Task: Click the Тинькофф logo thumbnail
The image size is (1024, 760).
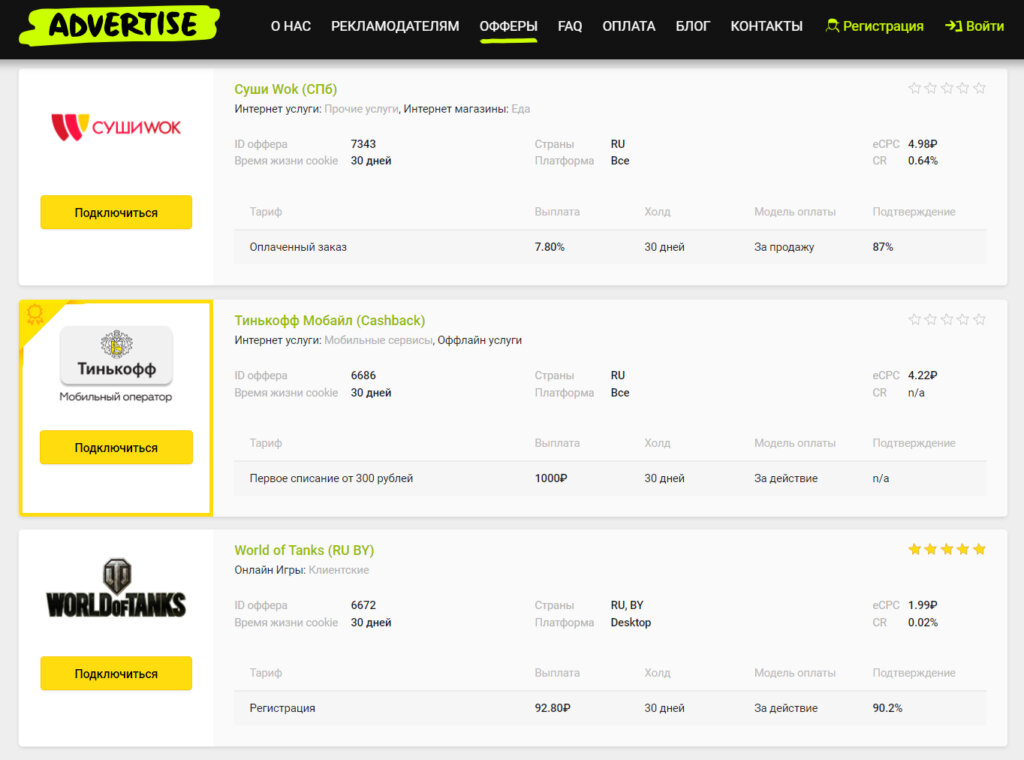Action: tap(116, 364)
